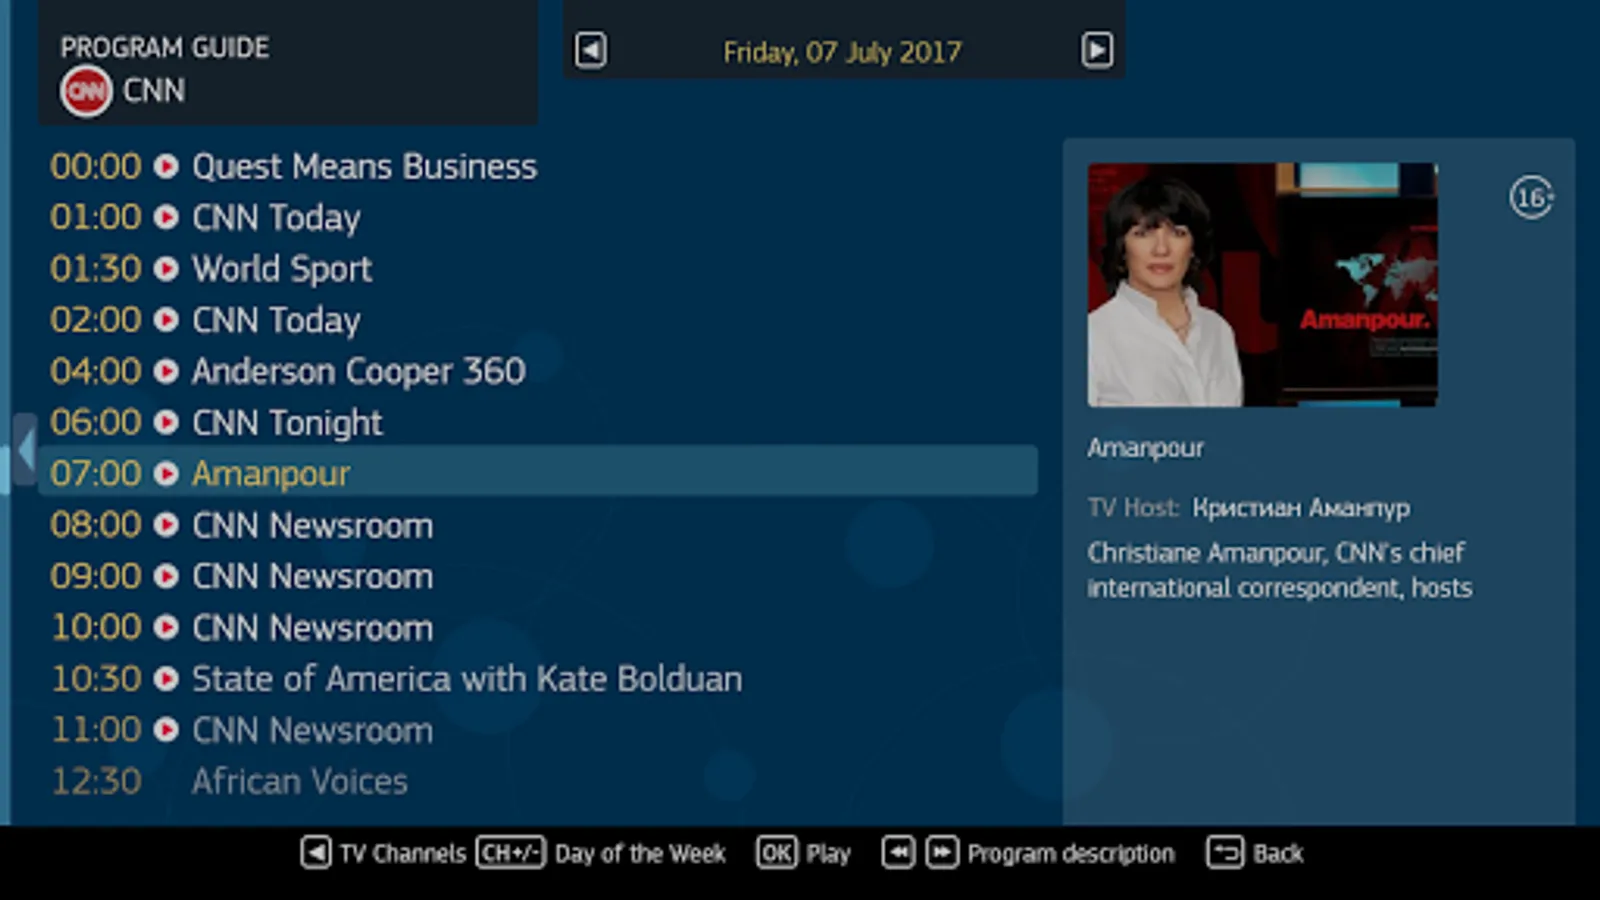Click the play icon beside Quest Means Business
Image resolution: width=1600 pixels, height=900 pixels.
pos(166,166)
